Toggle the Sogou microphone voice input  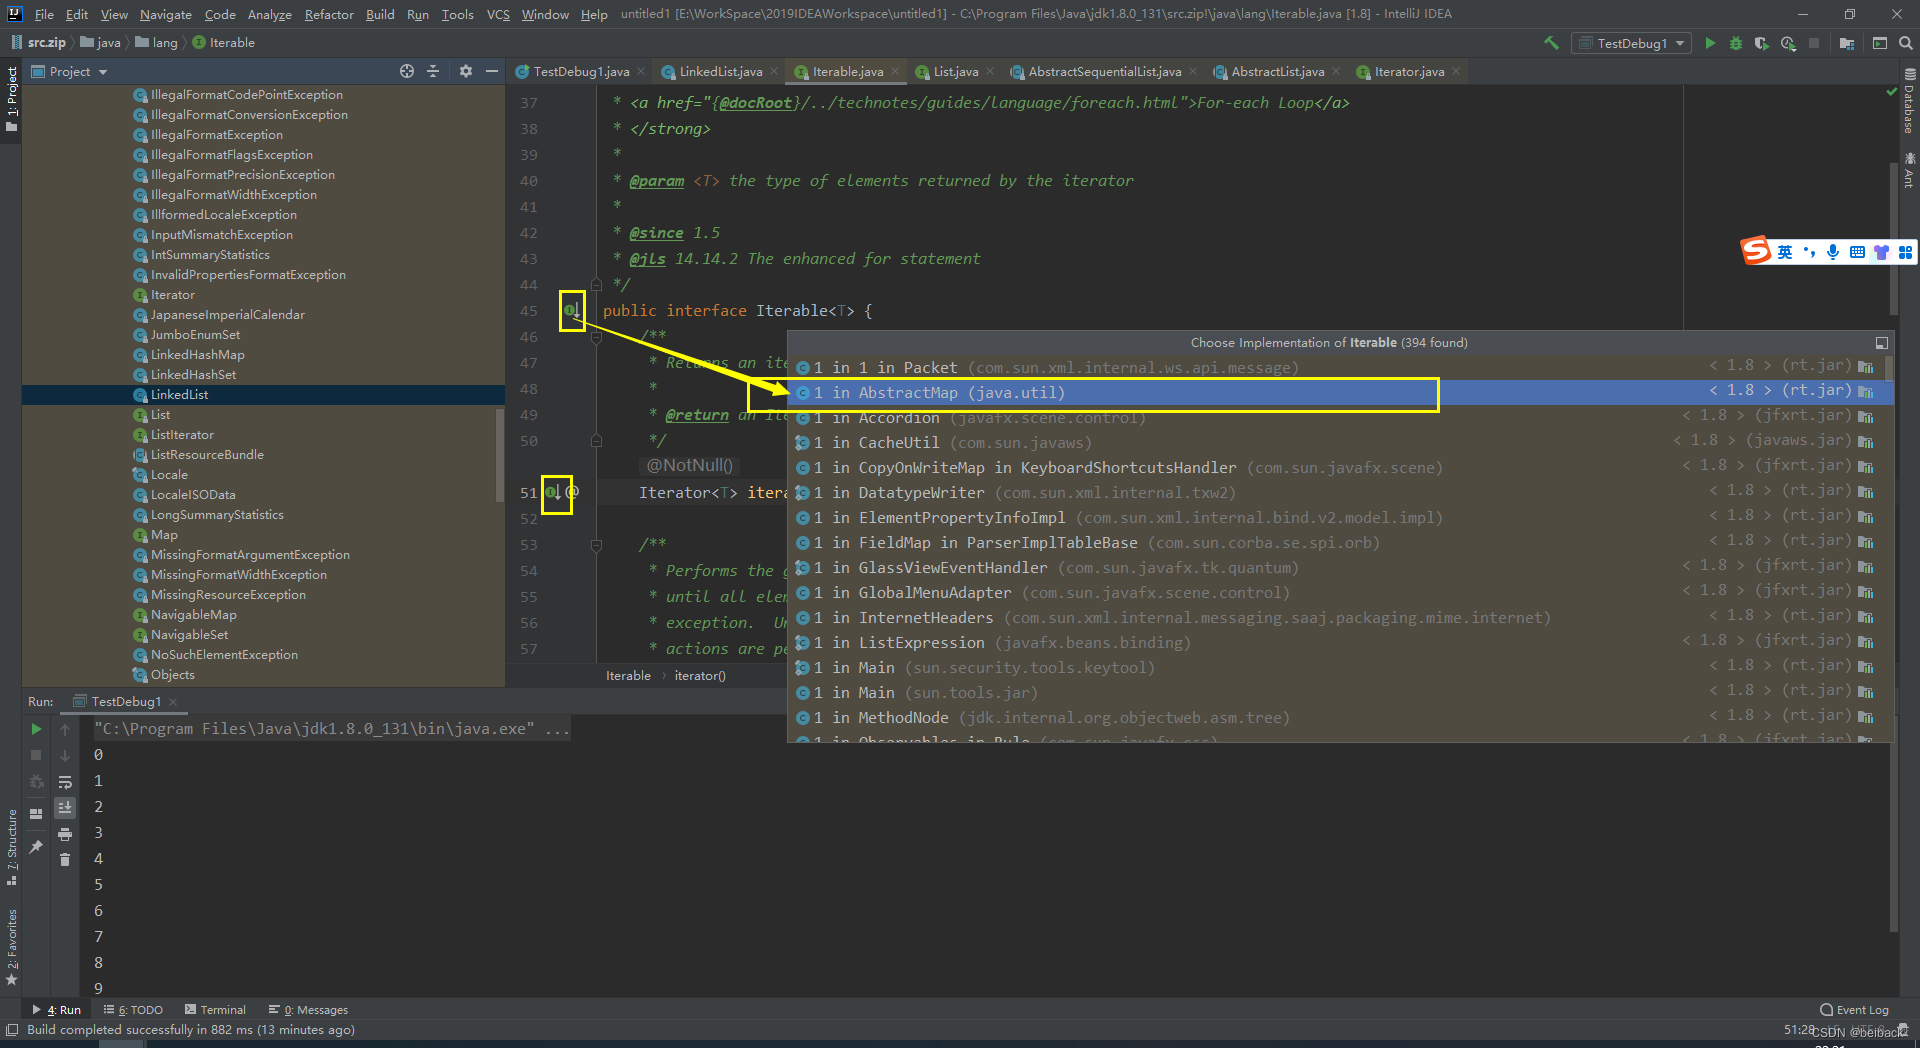tap(1833, 252)
